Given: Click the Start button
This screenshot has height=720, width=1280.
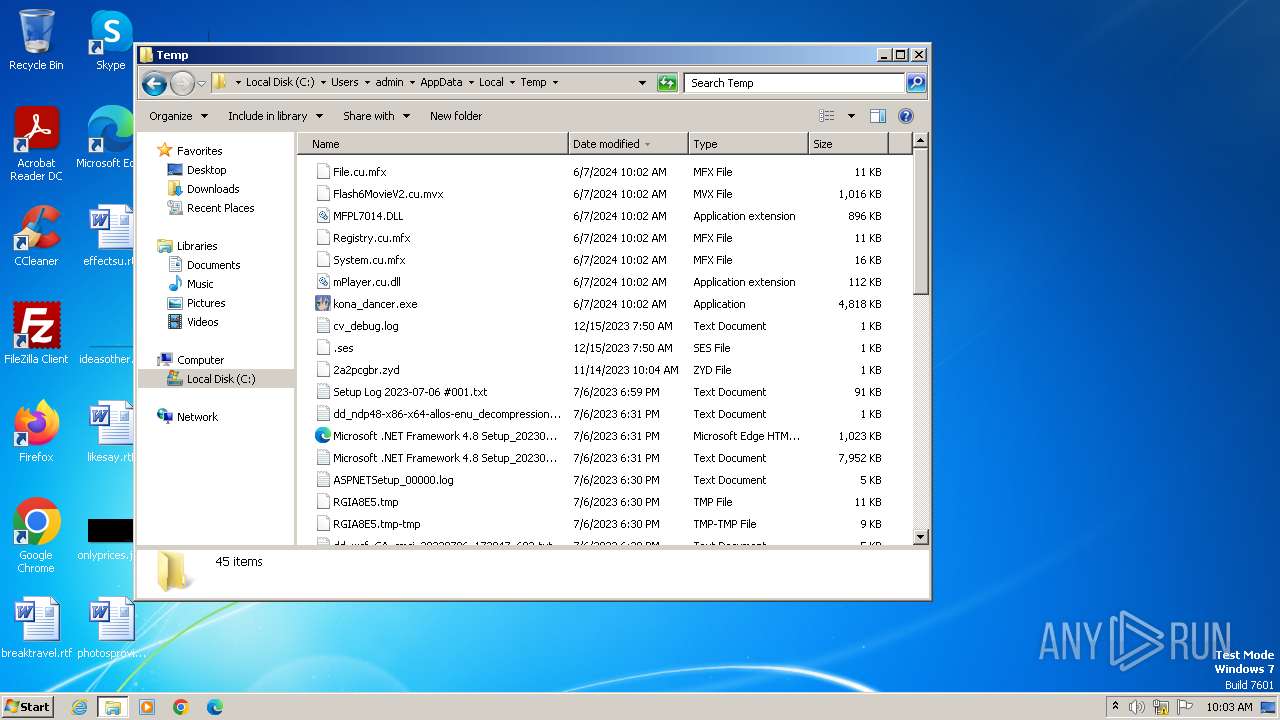Looking at the screenshot, I should 28,707.
